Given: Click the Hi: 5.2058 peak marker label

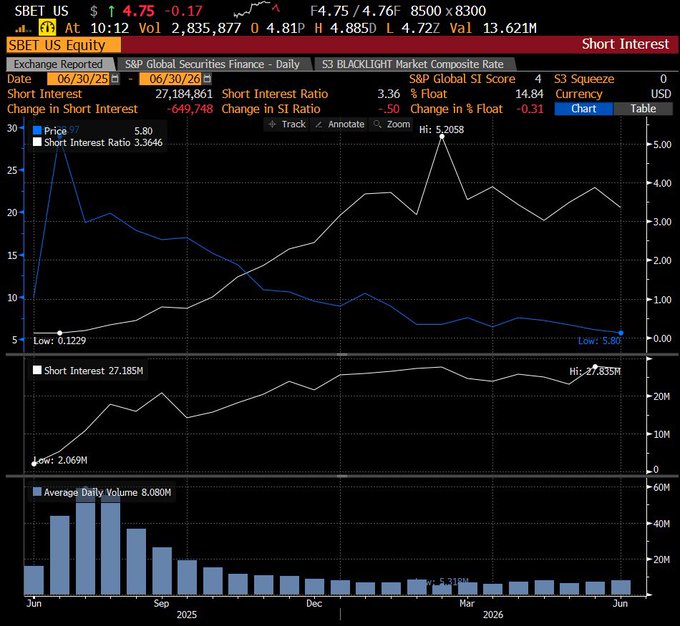Looking at the screenshot, I should coord(441,130).
